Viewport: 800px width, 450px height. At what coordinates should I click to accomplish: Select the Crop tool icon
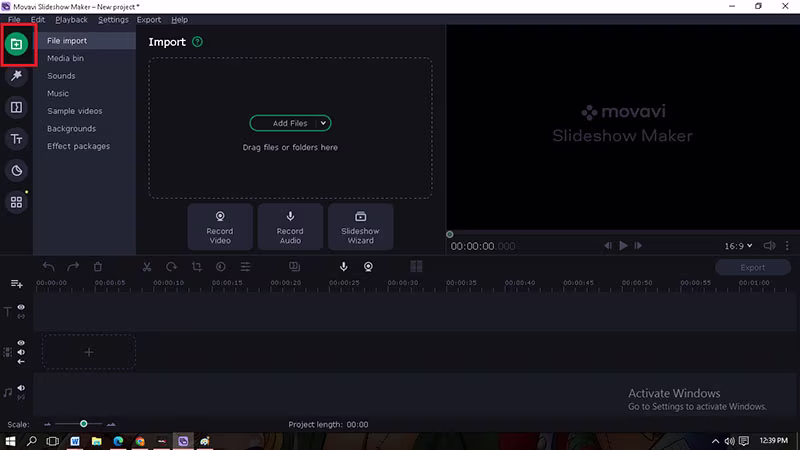coord(196,266)
